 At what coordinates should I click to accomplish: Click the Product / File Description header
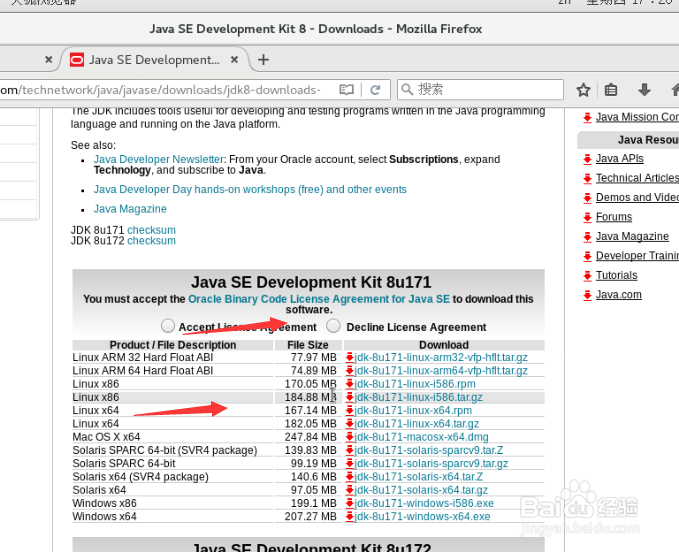173,345
